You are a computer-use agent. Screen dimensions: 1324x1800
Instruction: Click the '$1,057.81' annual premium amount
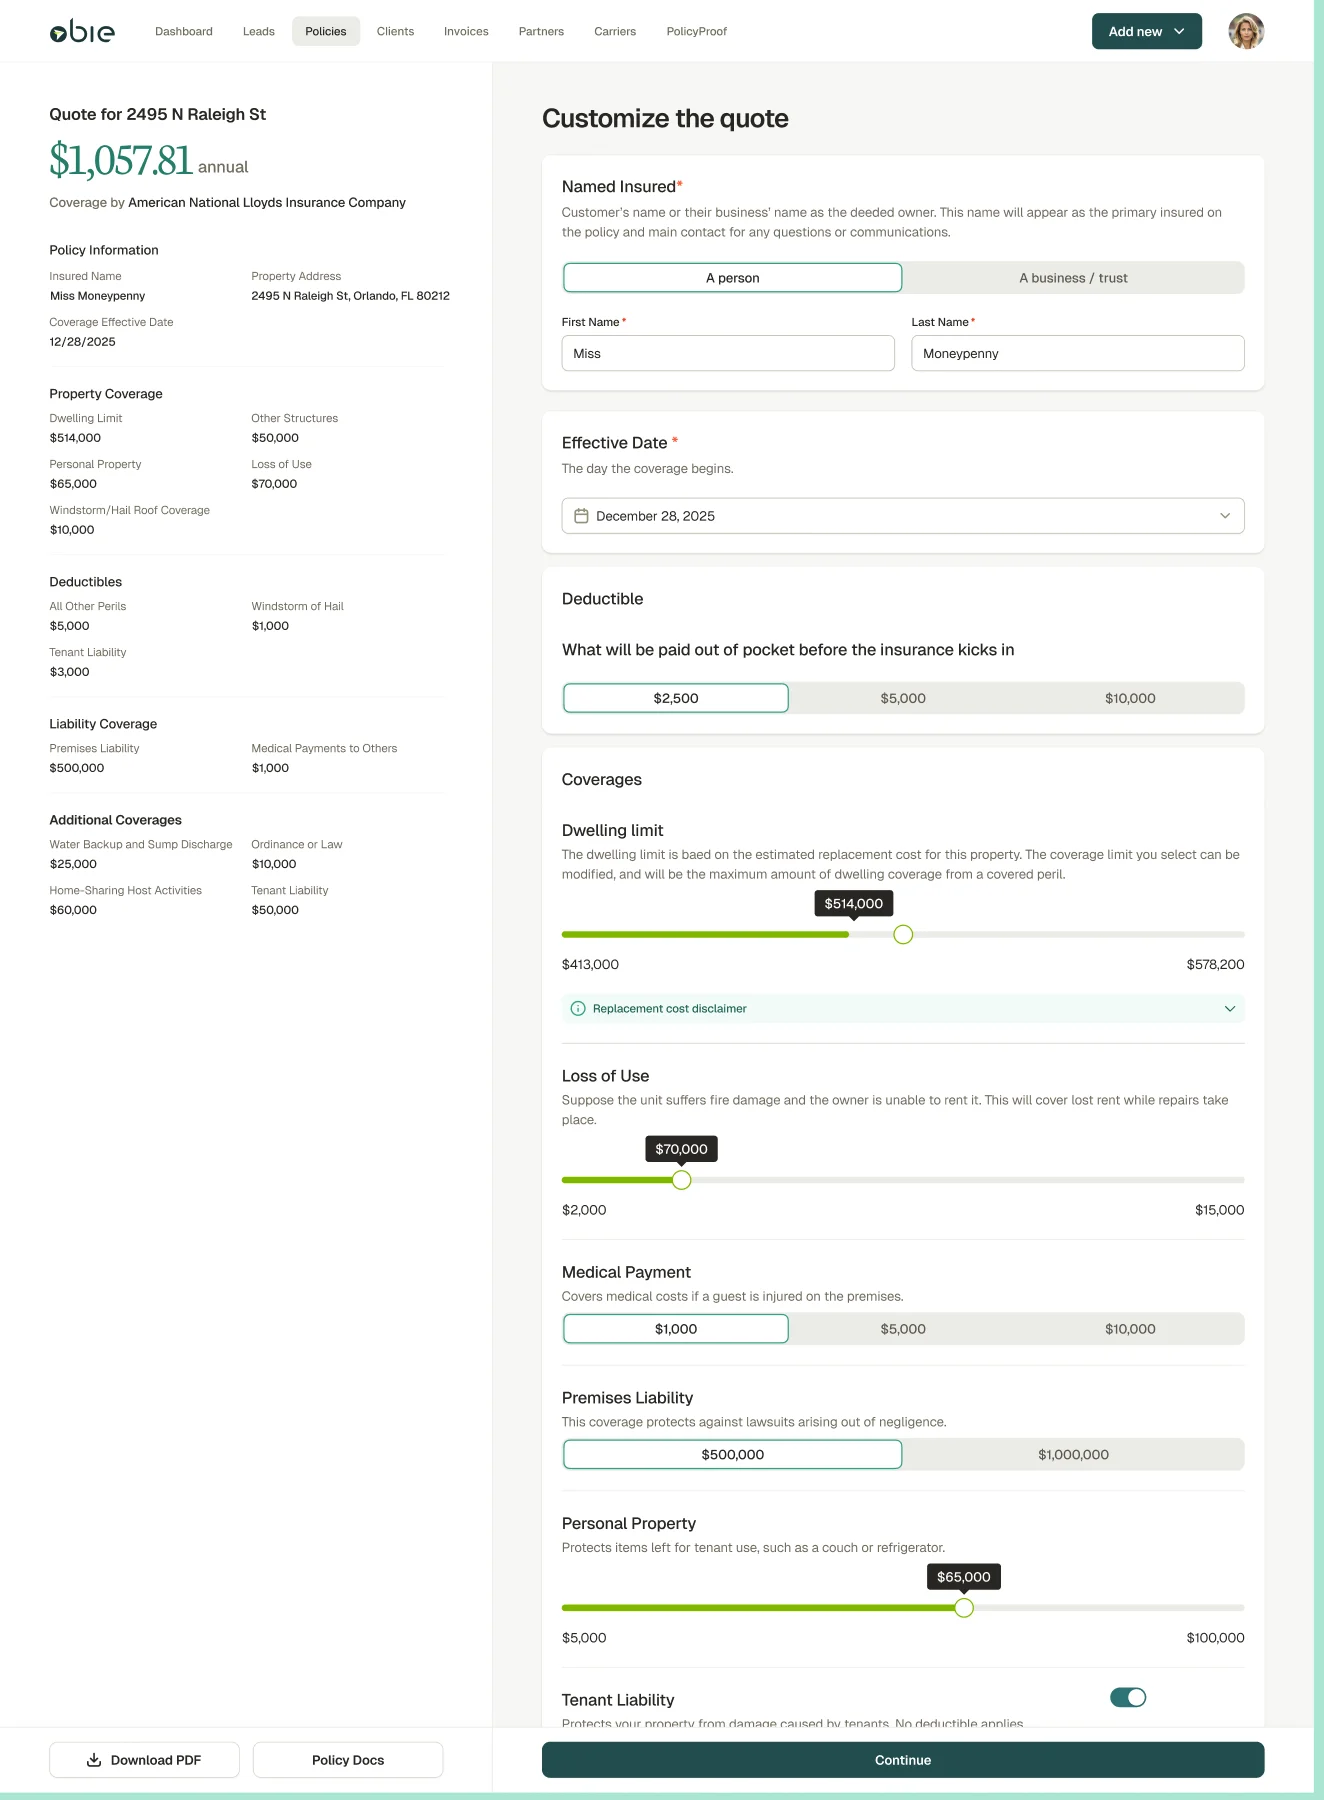[x=120, y=160]
